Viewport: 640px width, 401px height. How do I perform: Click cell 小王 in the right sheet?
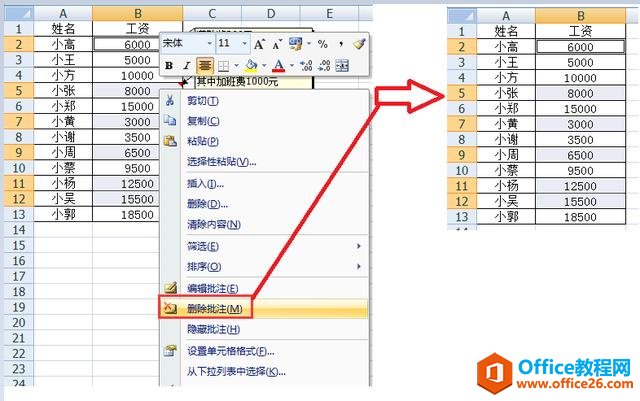(506, 62)
